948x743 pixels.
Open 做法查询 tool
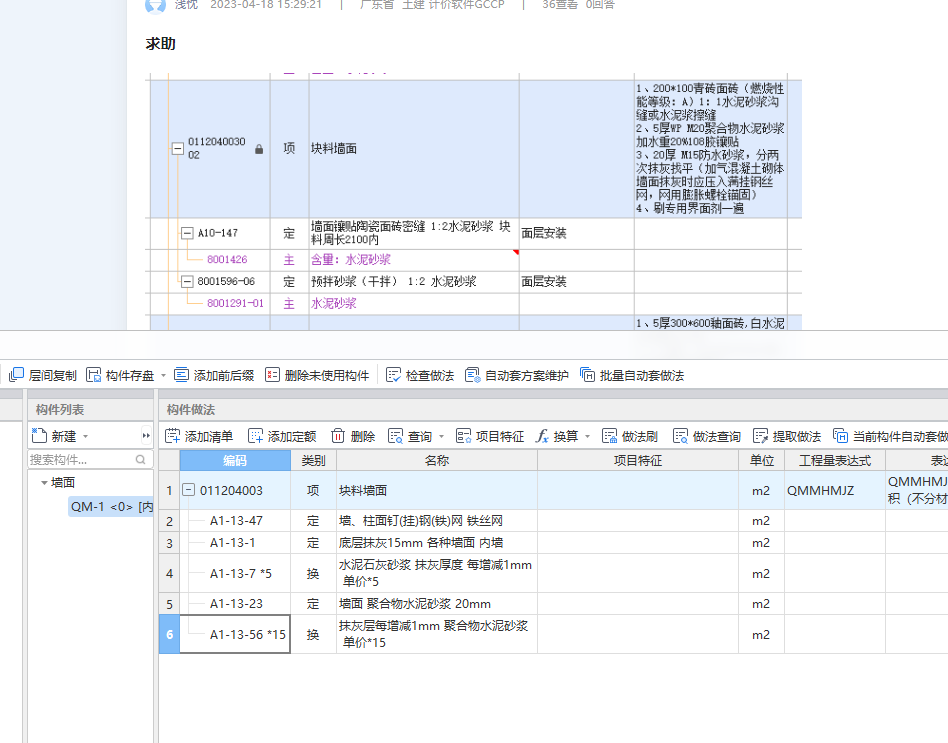707,436
